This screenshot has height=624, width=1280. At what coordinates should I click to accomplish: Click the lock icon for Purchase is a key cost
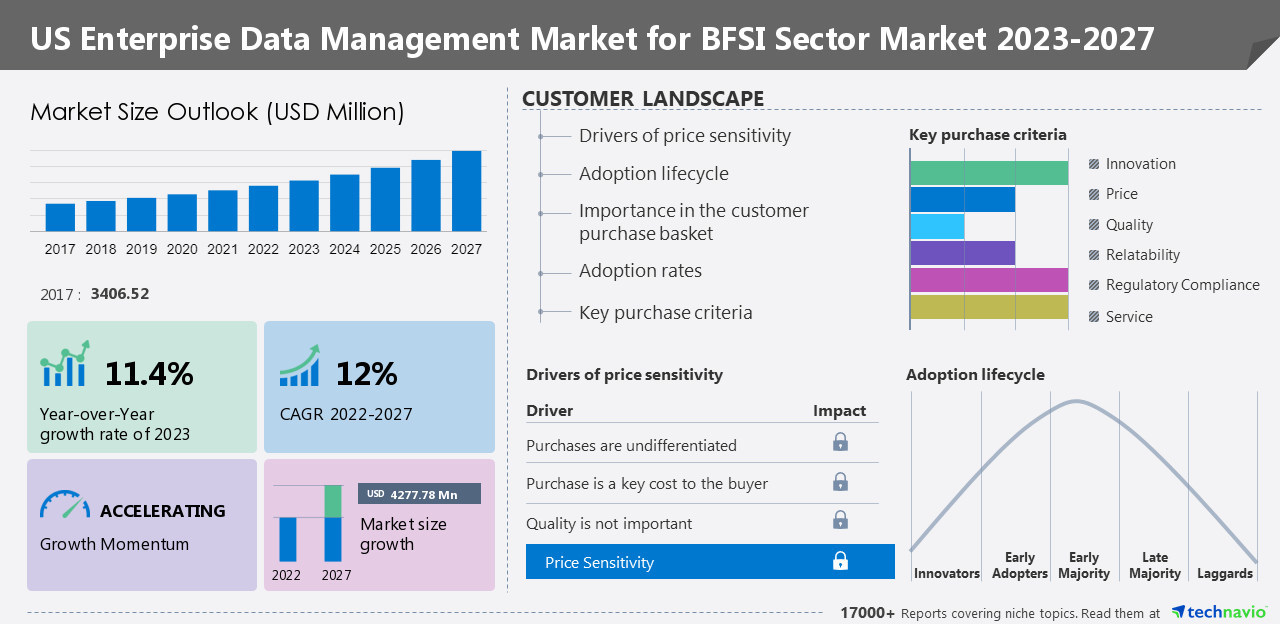(x=841, y=481)
